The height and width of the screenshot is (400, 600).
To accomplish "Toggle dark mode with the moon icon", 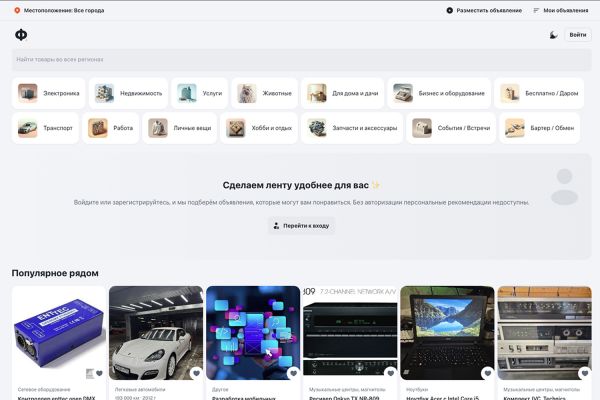I will [x=553, y=35].
